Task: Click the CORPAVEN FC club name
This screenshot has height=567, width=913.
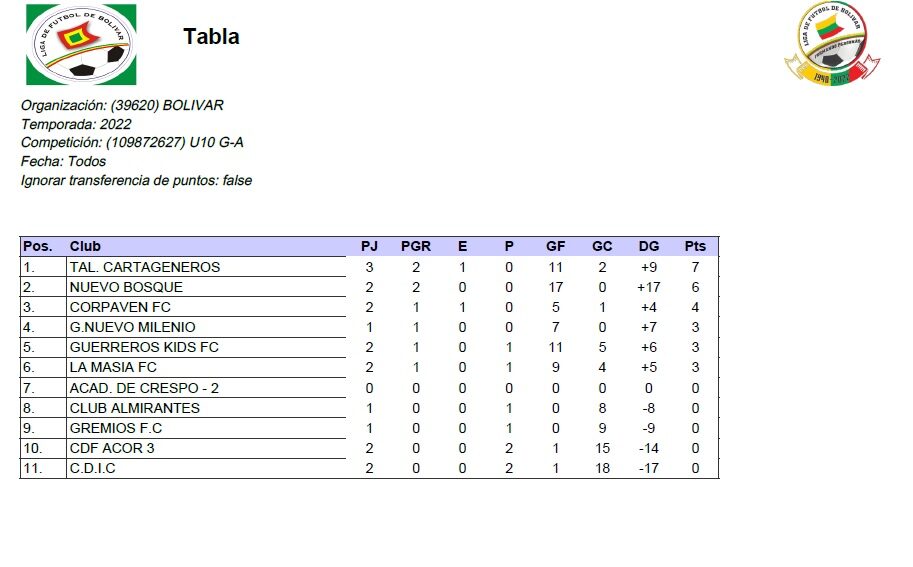Action: [120, 307]
